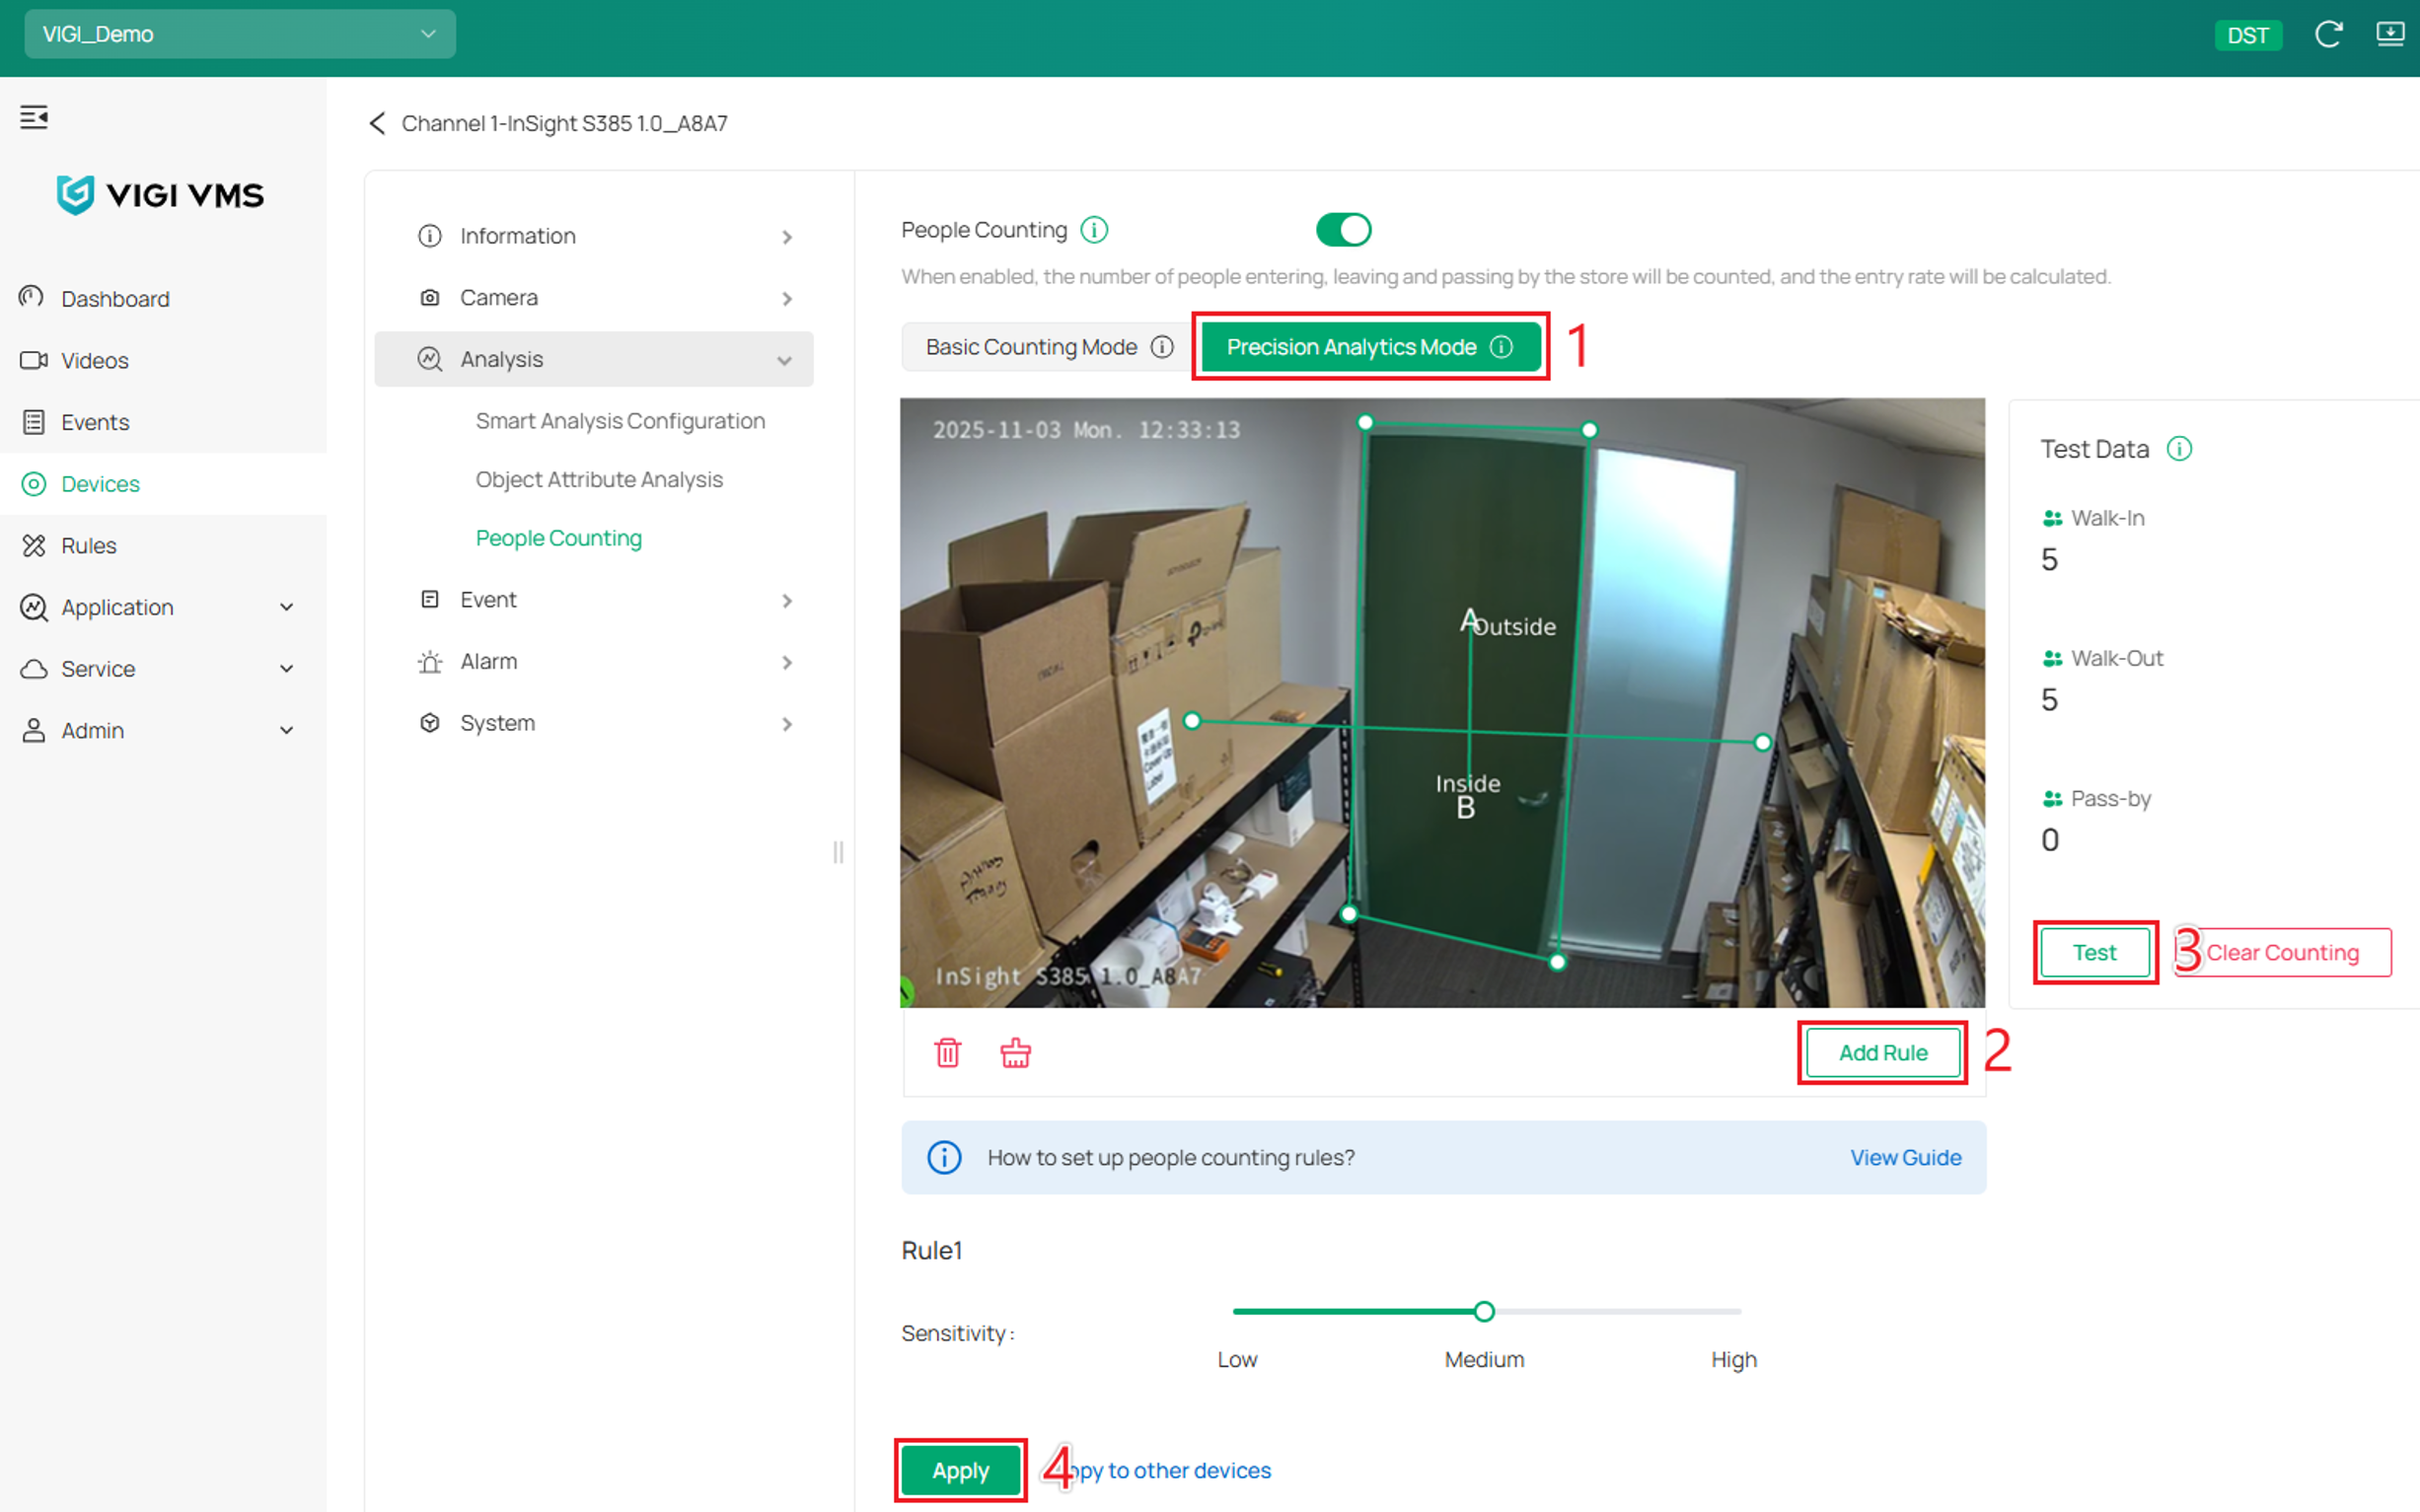Collapse the Analysis section
This screenshot has width=2420, height=1512.
594,359
